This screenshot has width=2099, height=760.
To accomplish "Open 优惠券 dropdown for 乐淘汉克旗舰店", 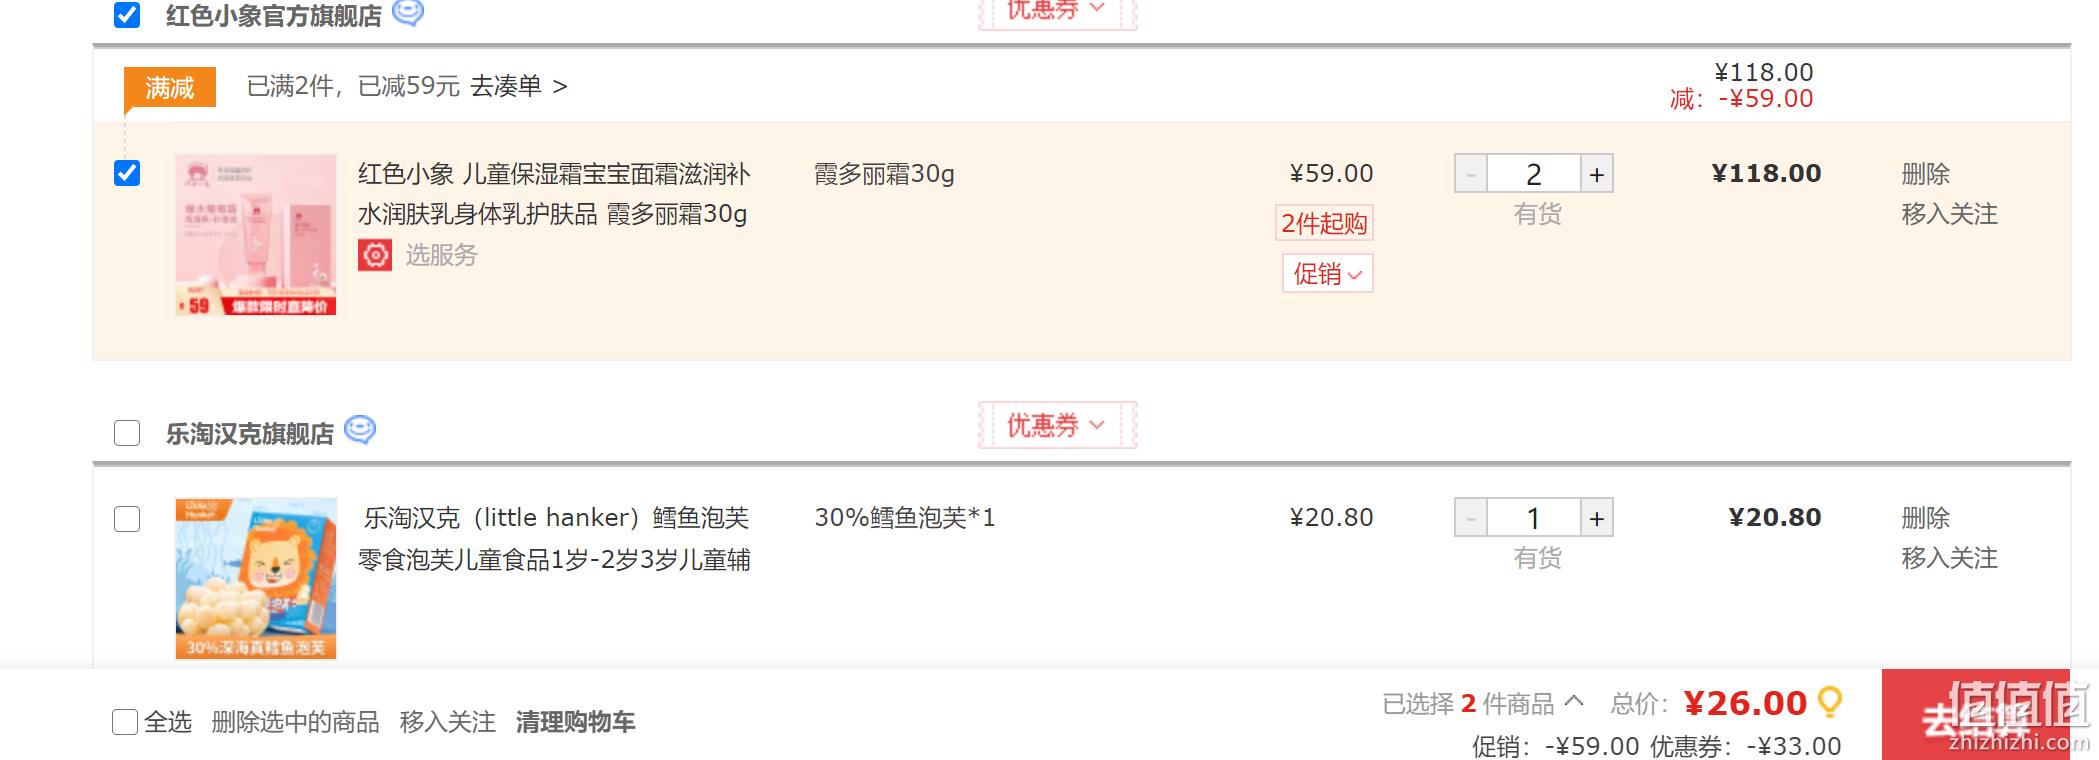I will click(x=1057, y=425).
